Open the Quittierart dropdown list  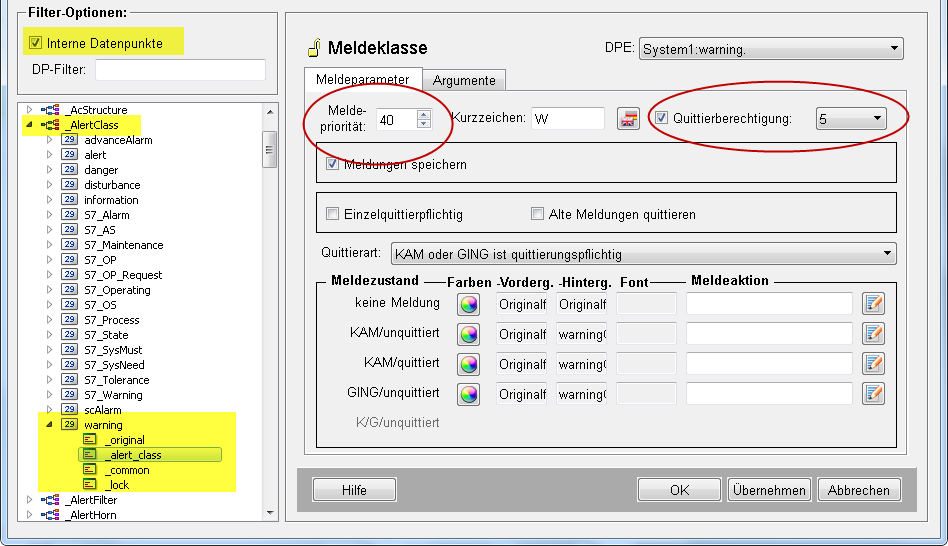643,254
